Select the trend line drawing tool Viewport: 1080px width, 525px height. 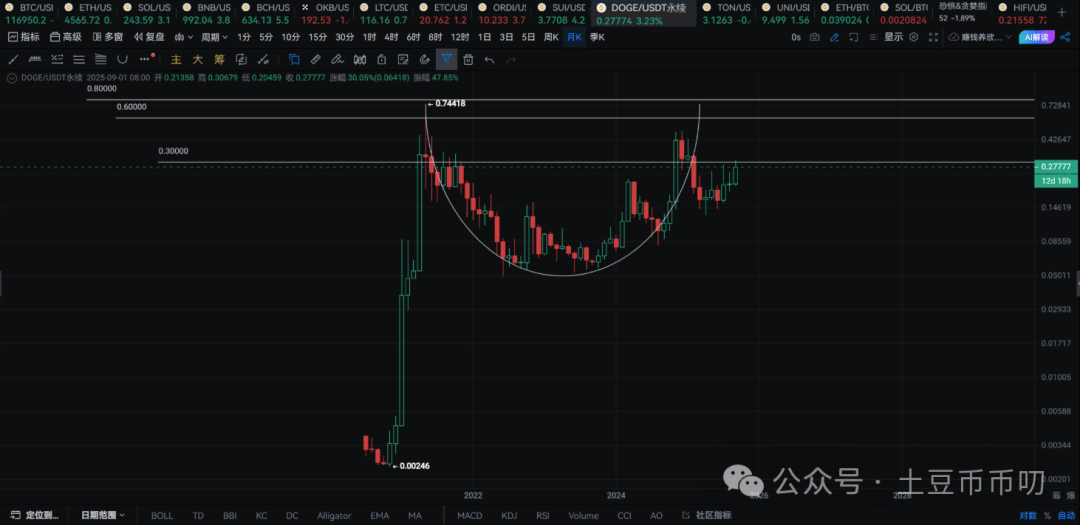[x=14, y=59]
